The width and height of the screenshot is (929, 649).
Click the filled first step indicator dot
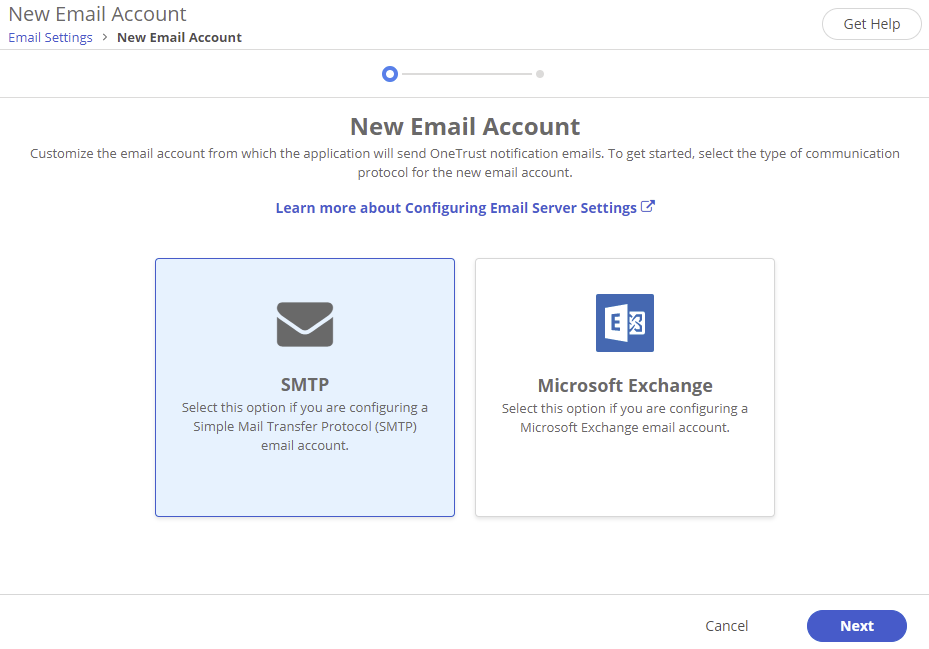[x=390, y=74]
